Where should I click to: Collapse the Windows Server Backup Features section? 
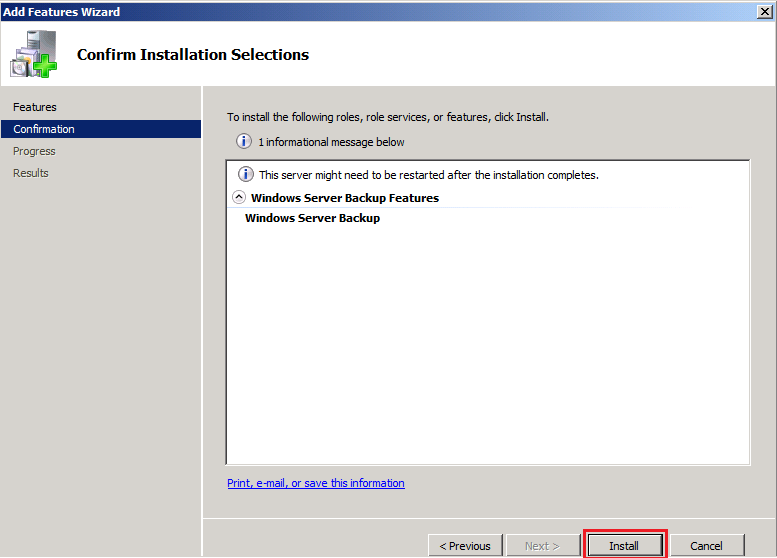tap(239, 198)
